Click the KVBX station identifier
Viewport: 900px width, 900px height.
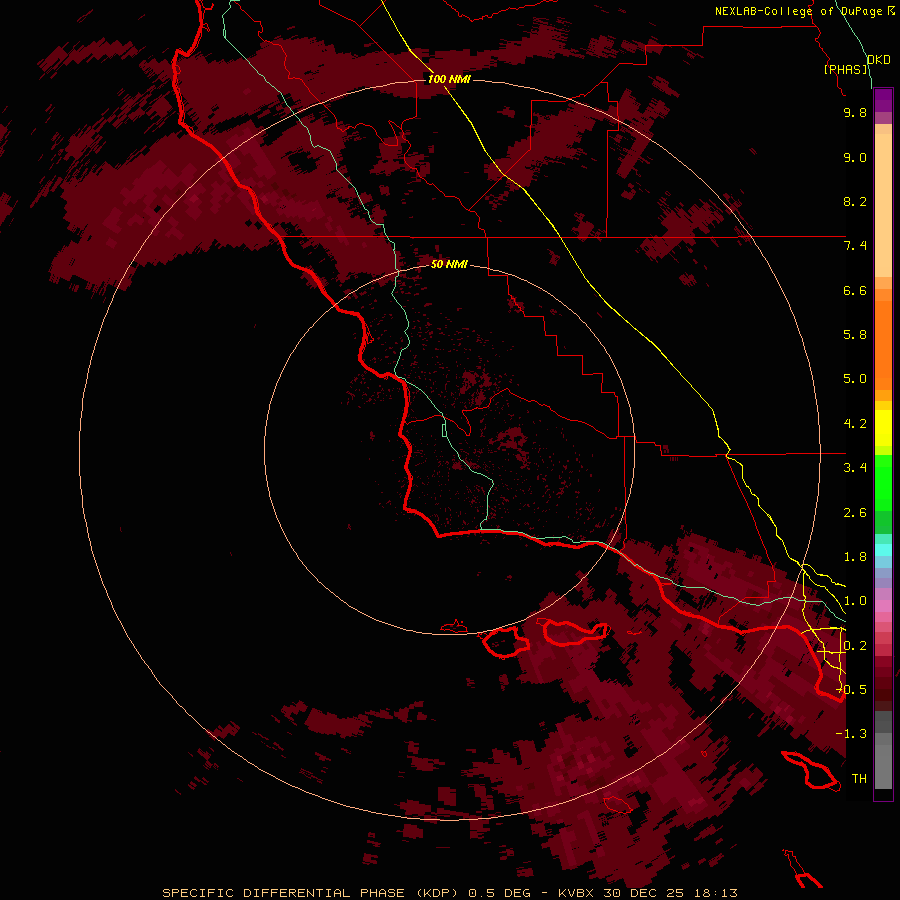pos(576,893)
